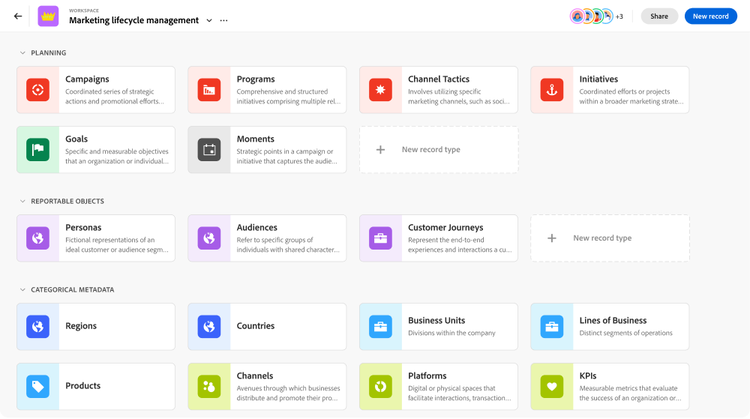
Task: Open the three-dot more options menu
Action: 223,21
